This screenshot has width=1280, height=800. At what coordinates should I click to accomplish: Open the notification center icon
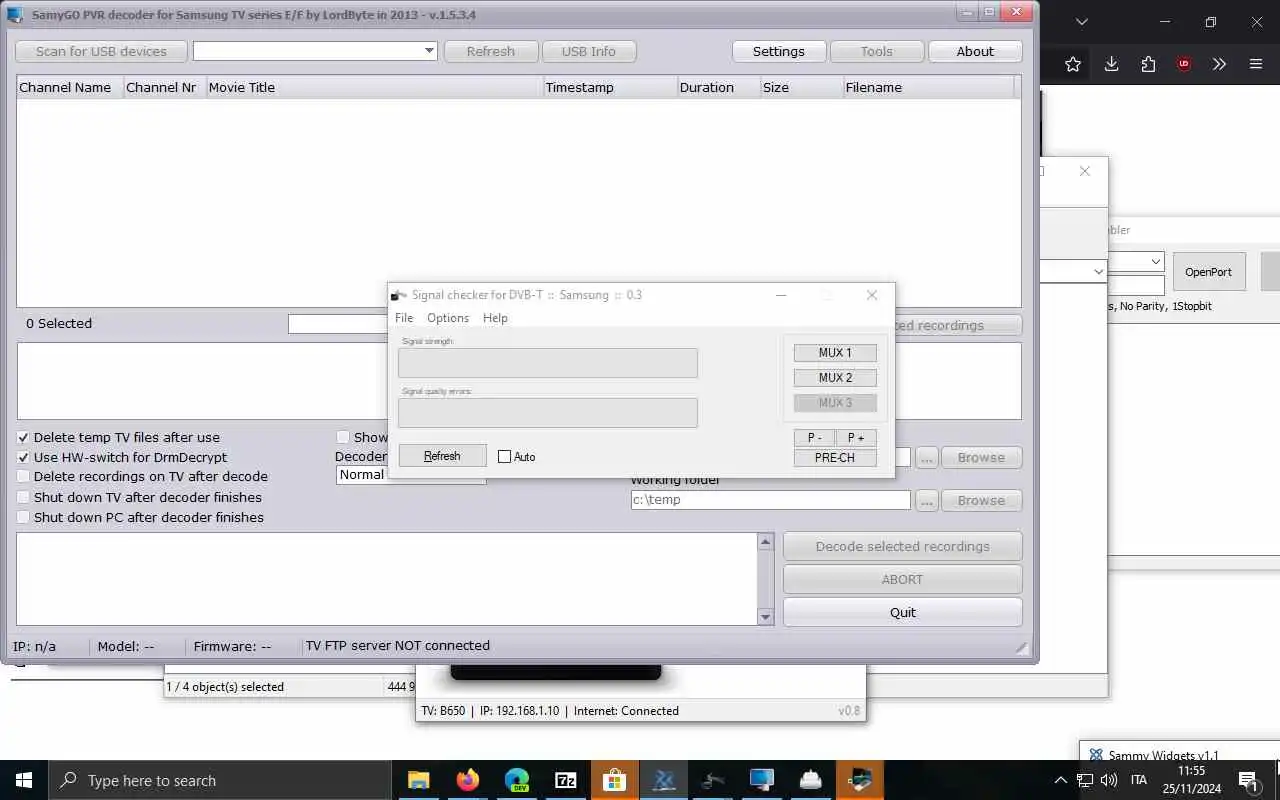[1249, 780]
